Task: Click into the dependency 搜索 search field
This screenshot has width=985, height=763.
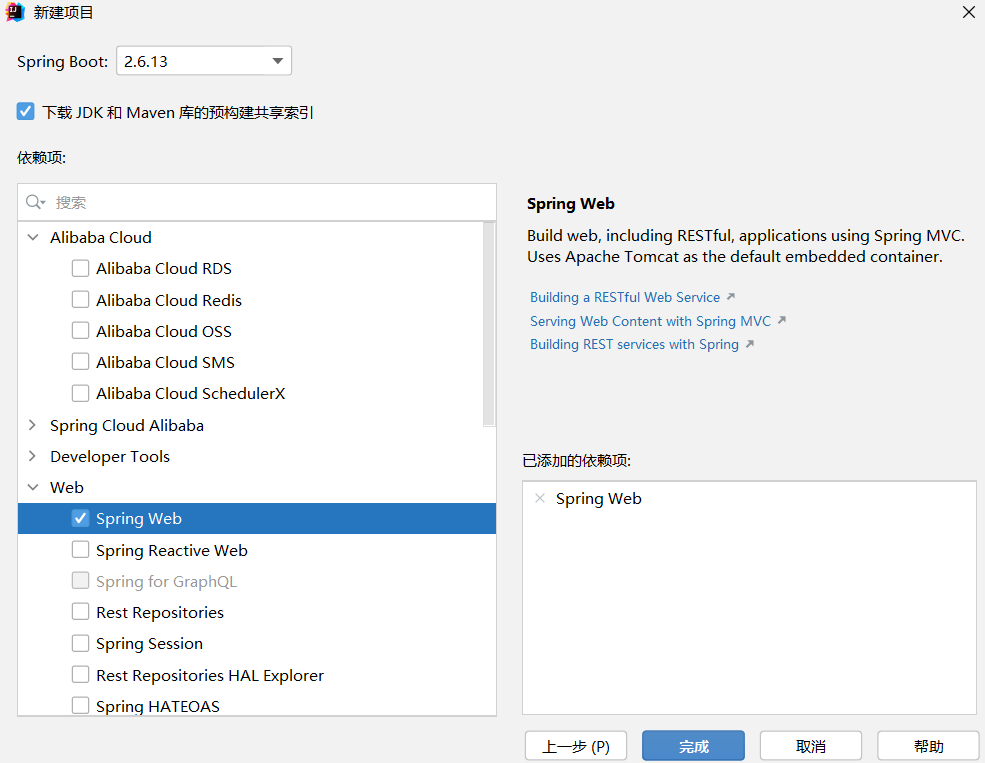Action: pos(257,202)
